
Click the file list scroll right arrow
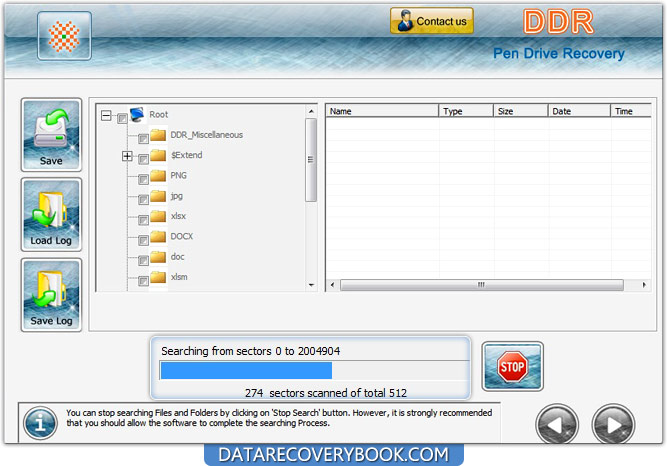[644, 285]
